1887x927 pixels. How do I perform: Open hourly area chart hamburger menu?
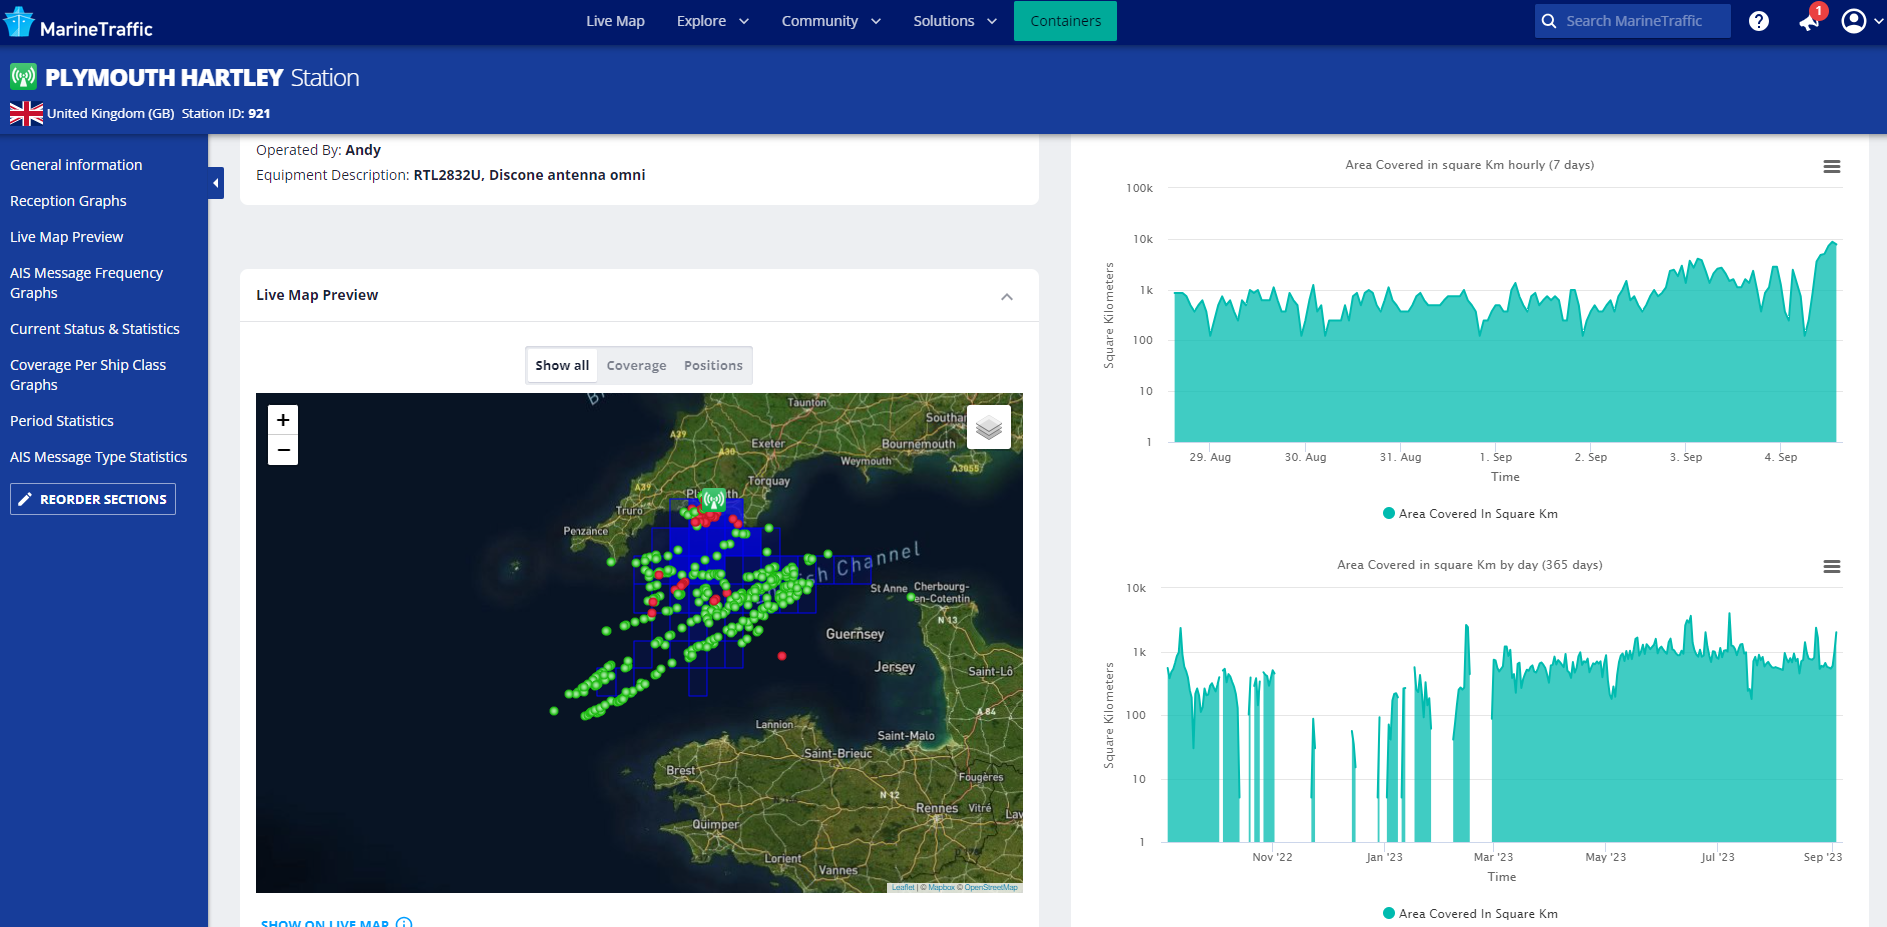tap(1831, 167)
